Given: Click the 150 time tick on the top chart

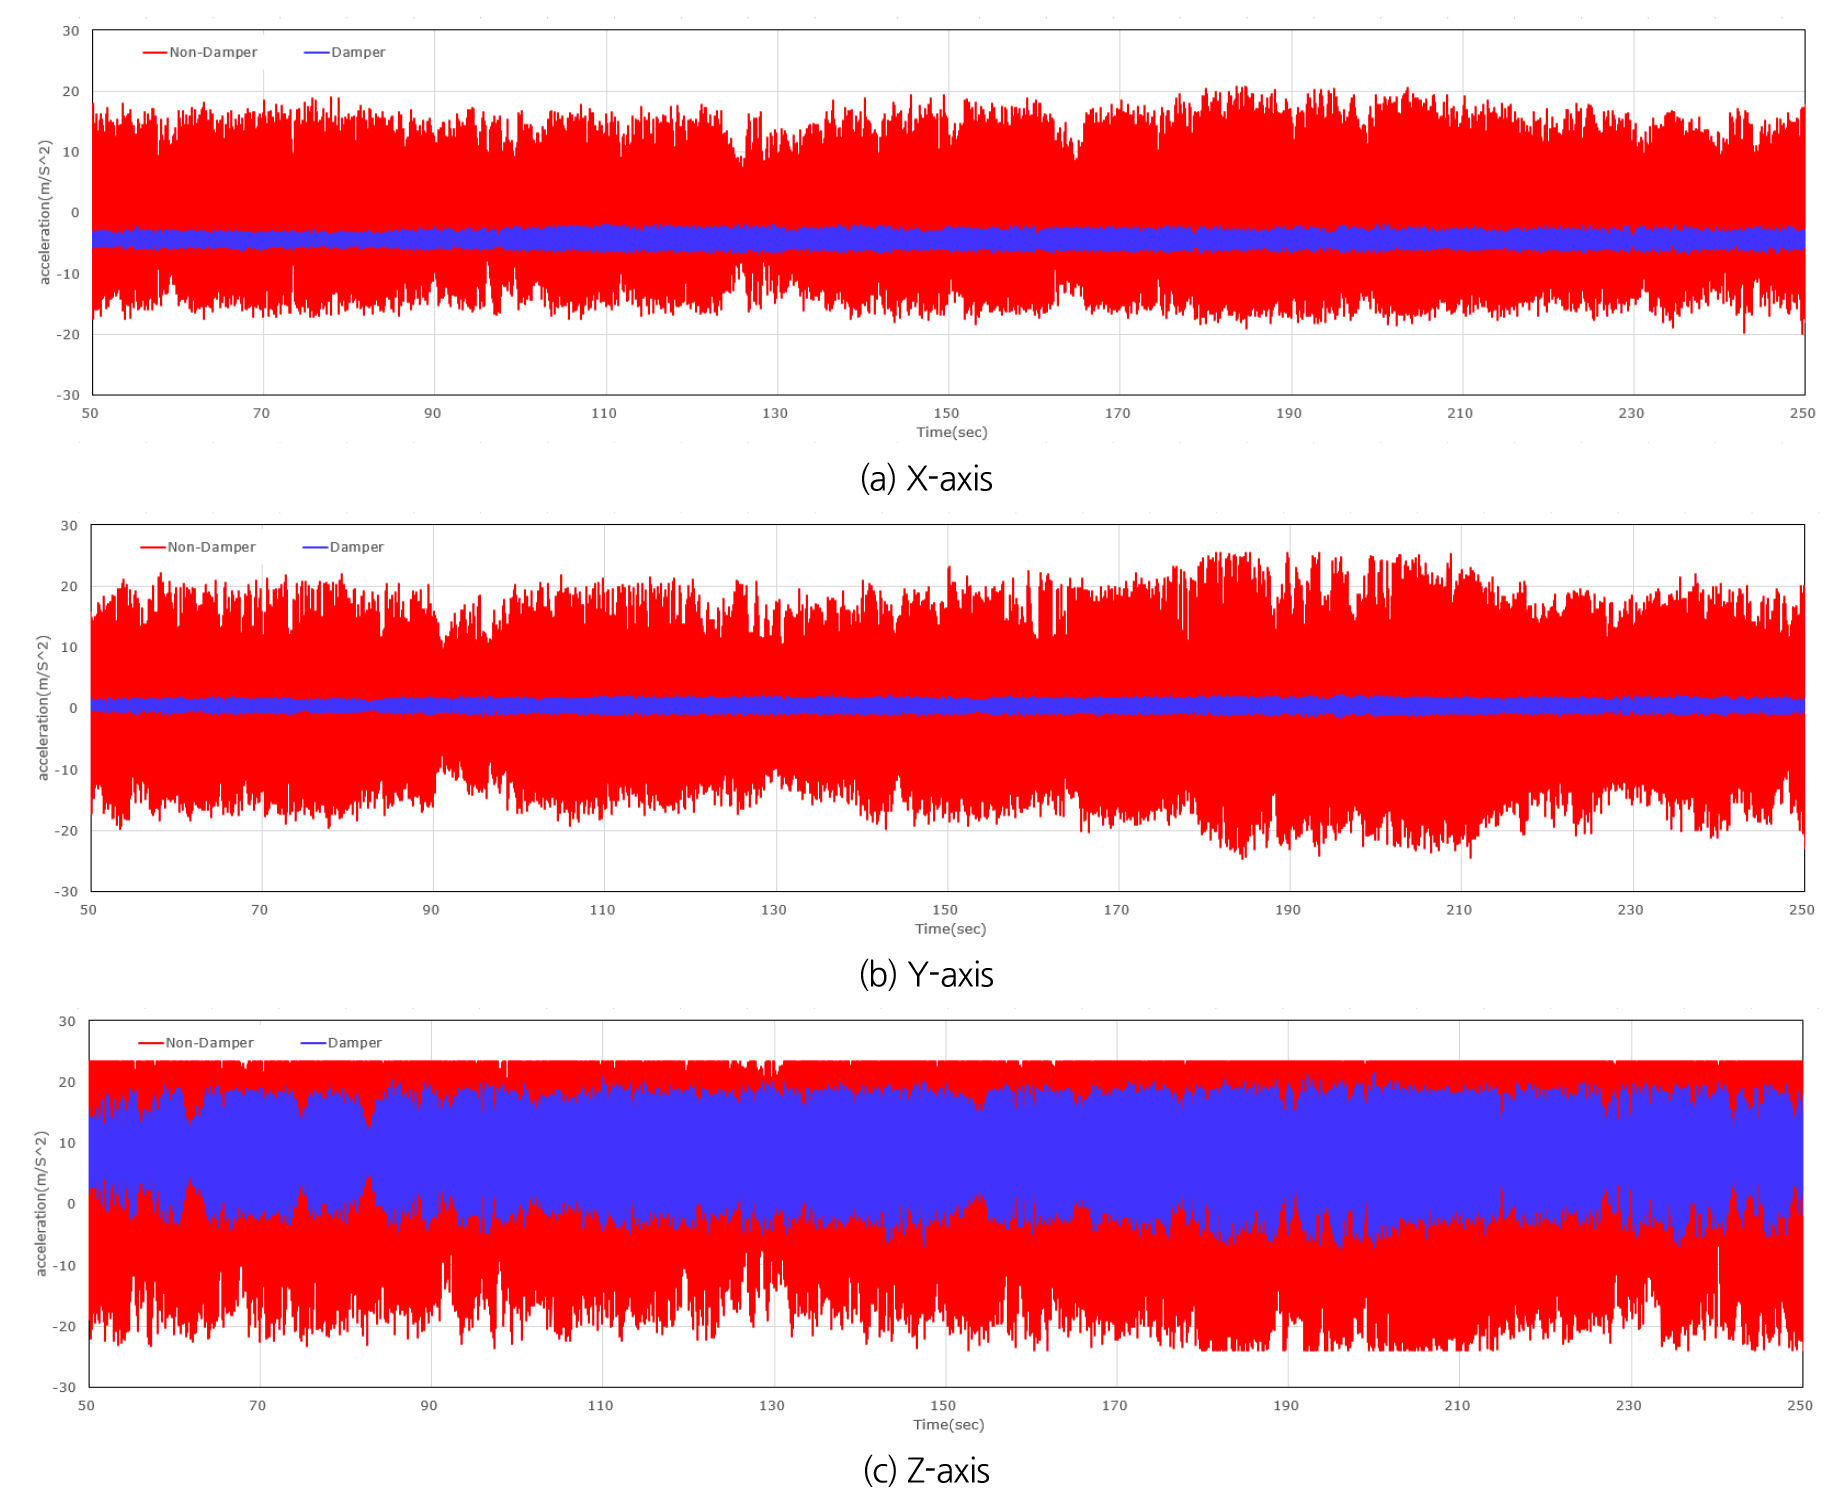Looking at the screenshot, I should (946, 413).
